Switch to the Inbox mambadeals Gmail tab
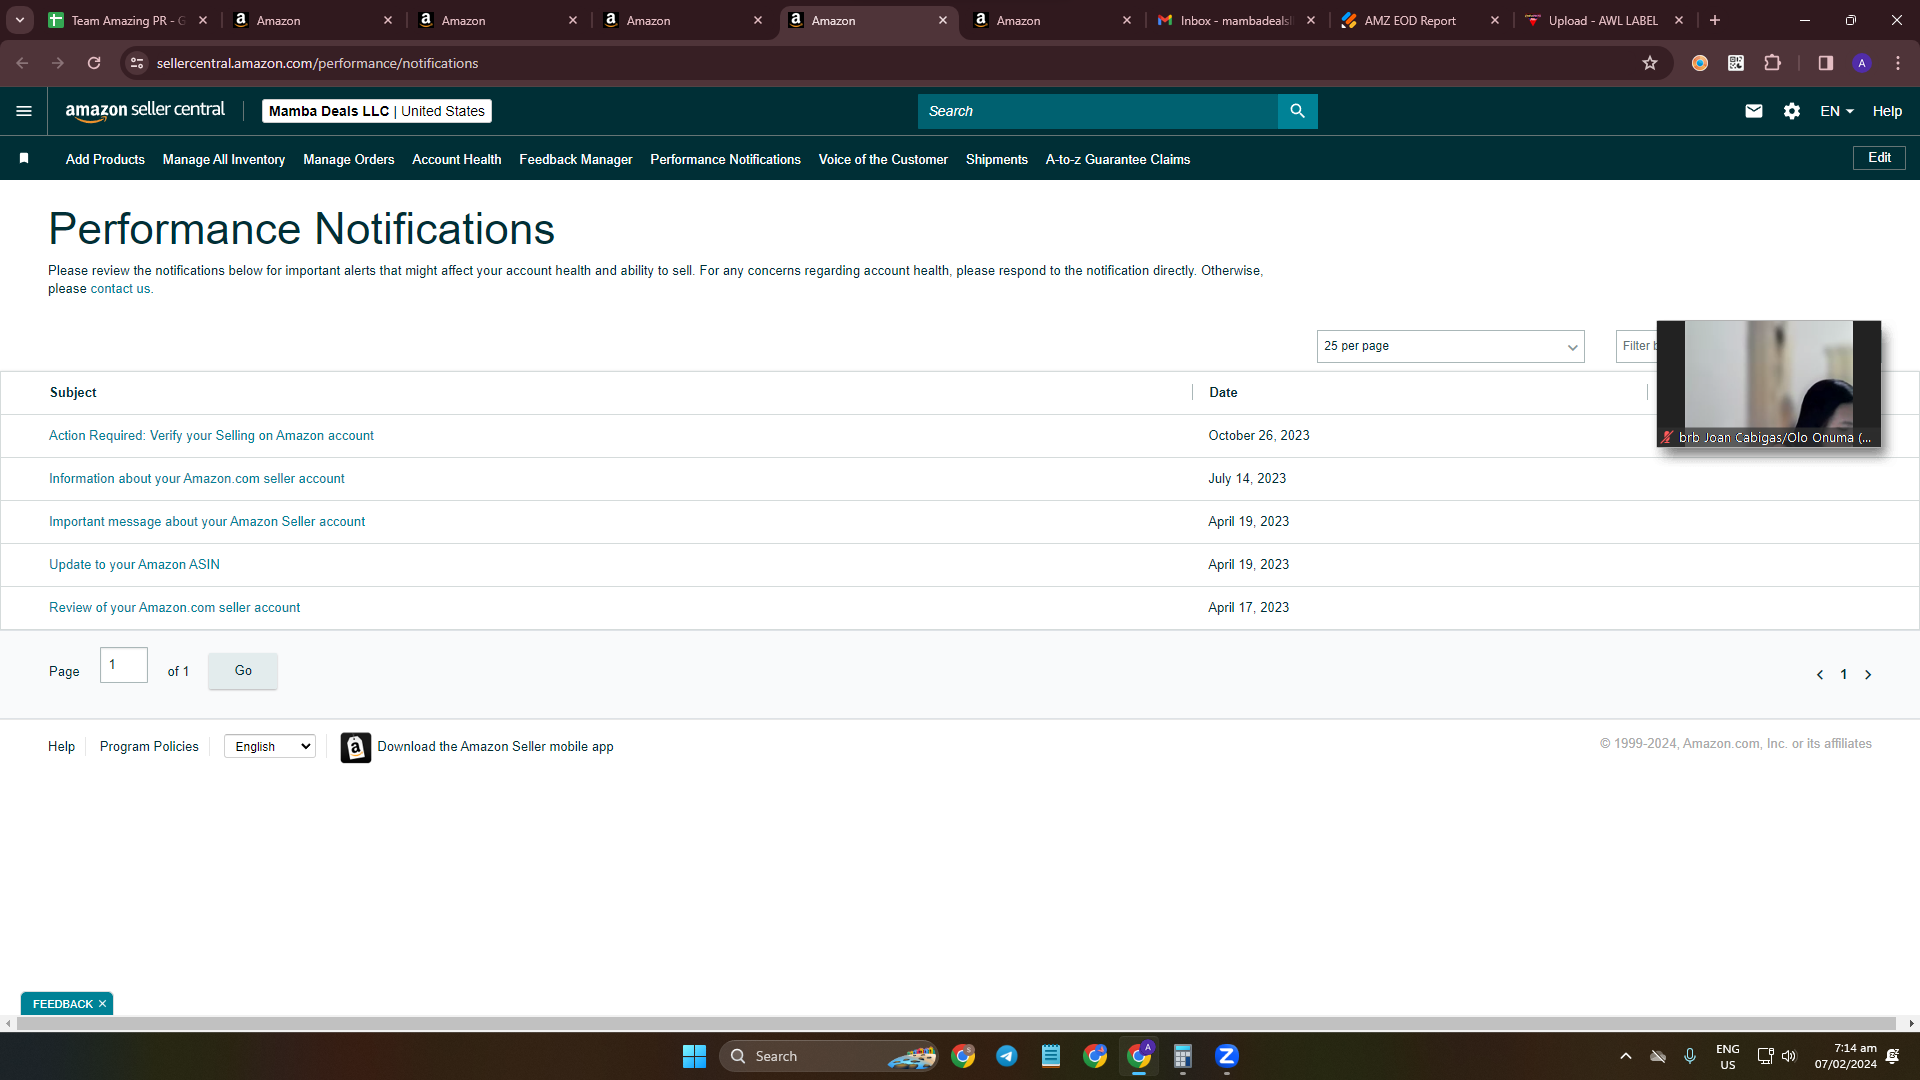The image size is (1920, 1080). 1237,20
